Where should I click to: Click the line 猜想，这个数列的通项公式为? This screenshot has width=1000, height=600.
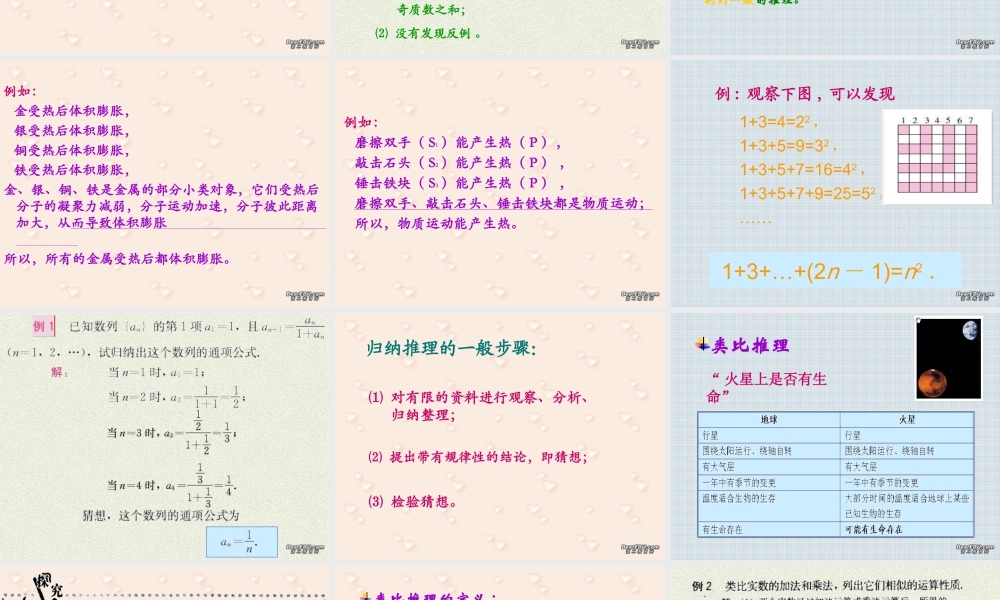click(x=161, y=515)
